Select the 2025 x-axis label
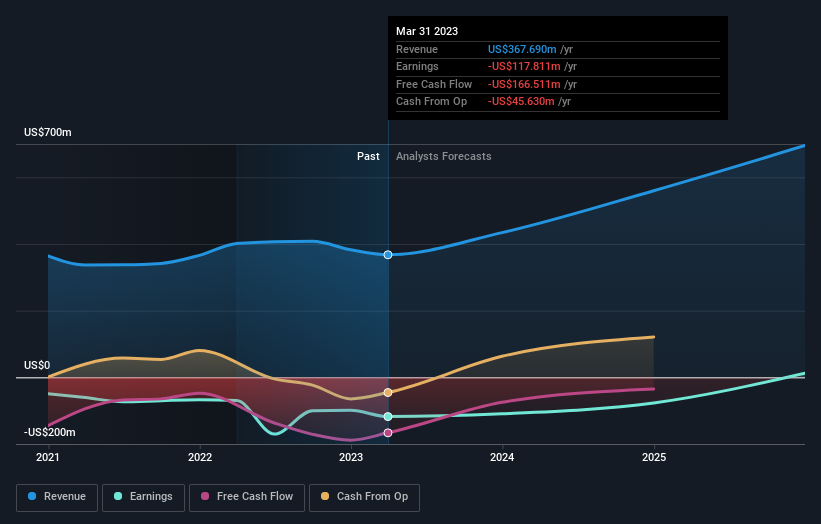 pyautogui.click(x=654, y=457)
